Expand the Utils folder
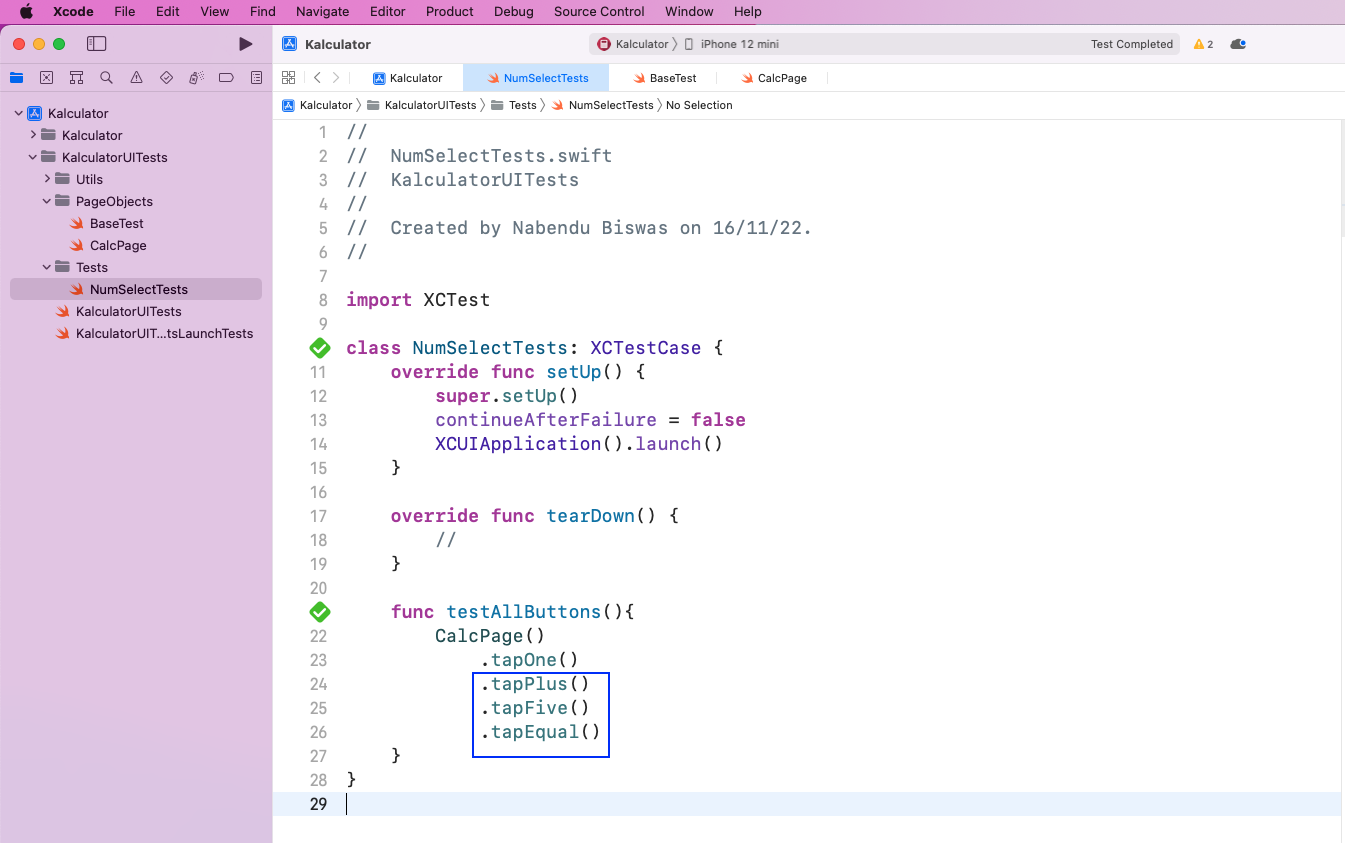 (47, 179)
